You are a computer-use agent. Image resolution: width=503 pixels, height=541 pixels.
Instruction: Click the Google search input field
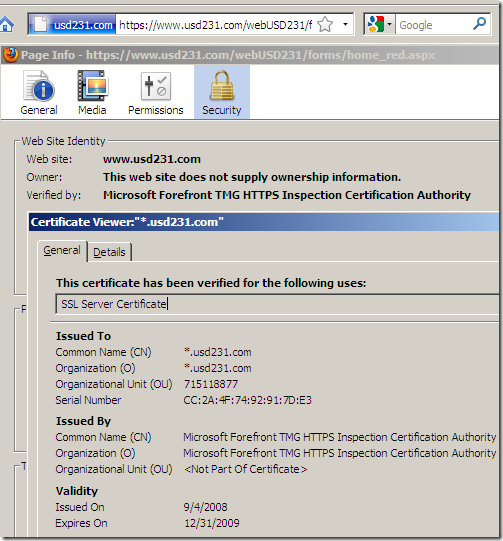[433, 25]
